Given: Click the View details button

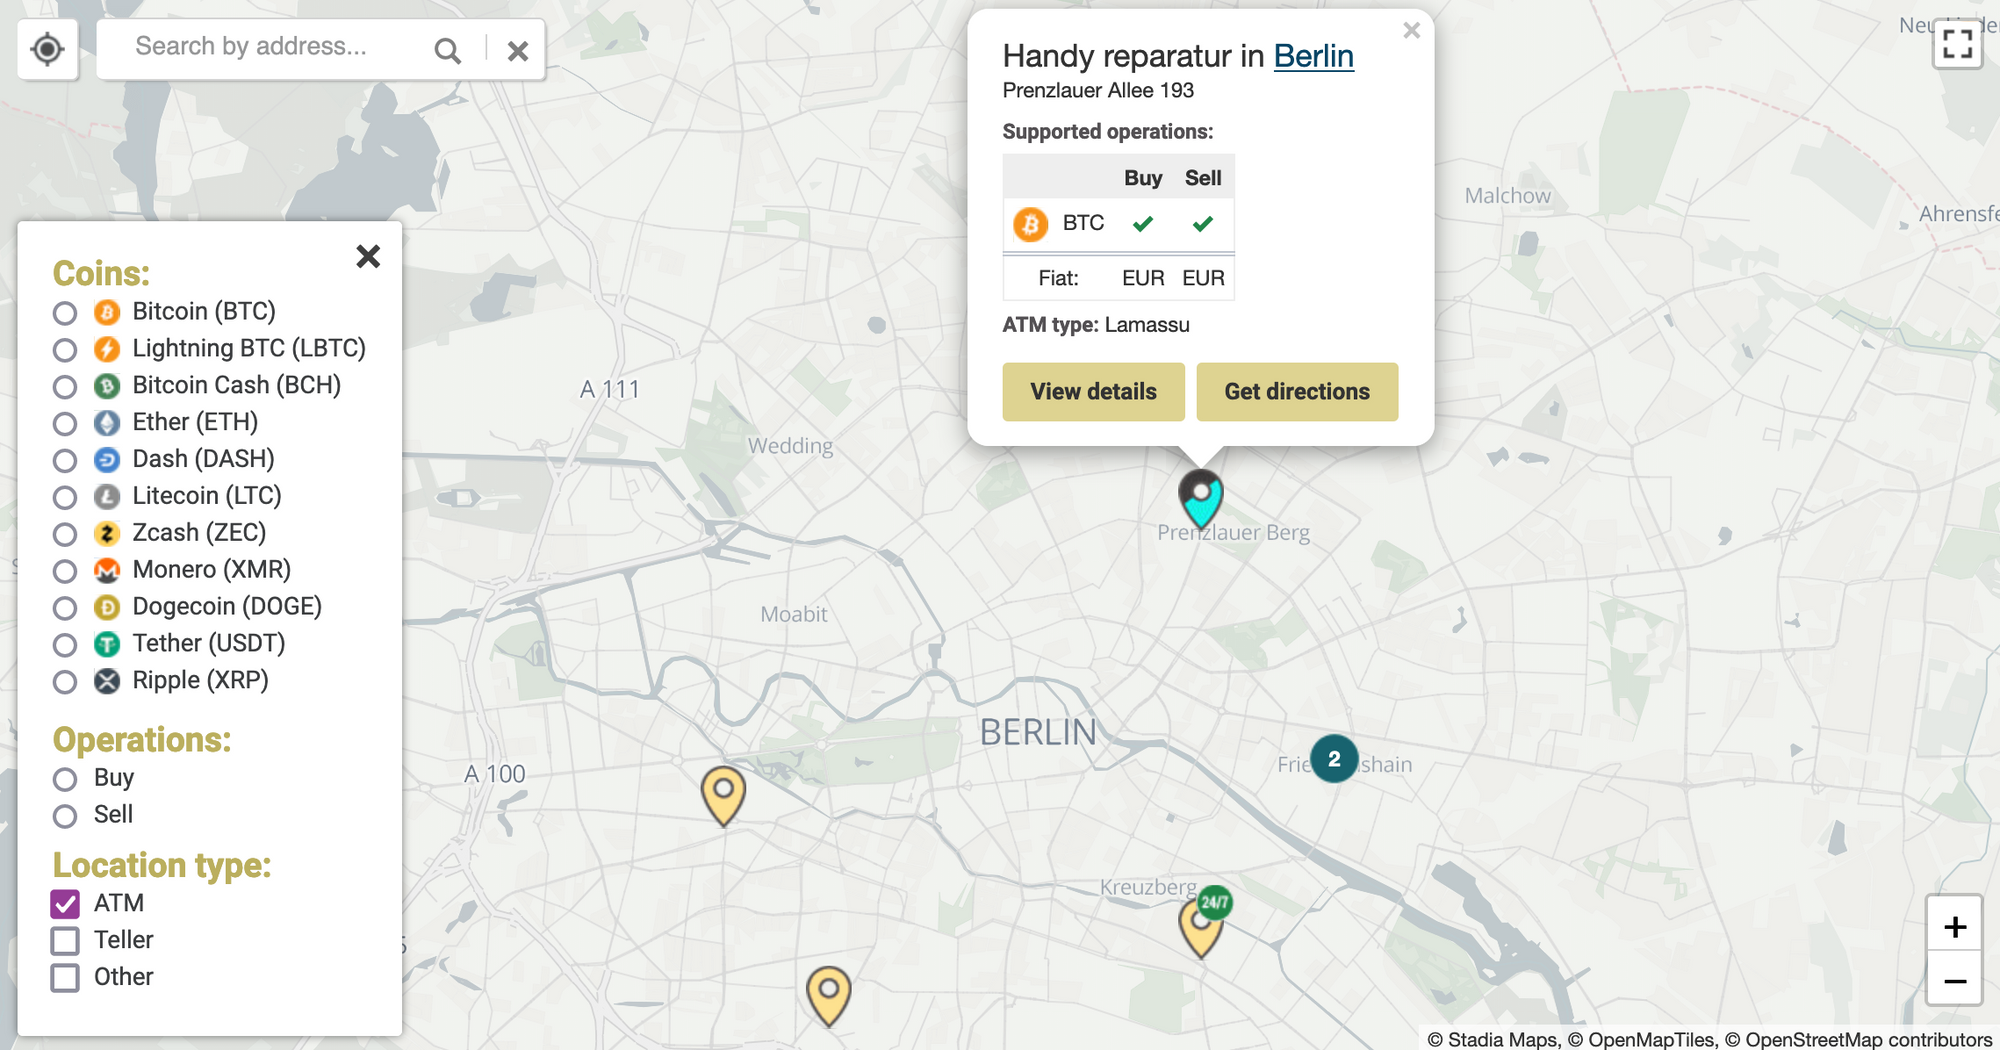Looking at the screenshot, I should pos(1093,392).
